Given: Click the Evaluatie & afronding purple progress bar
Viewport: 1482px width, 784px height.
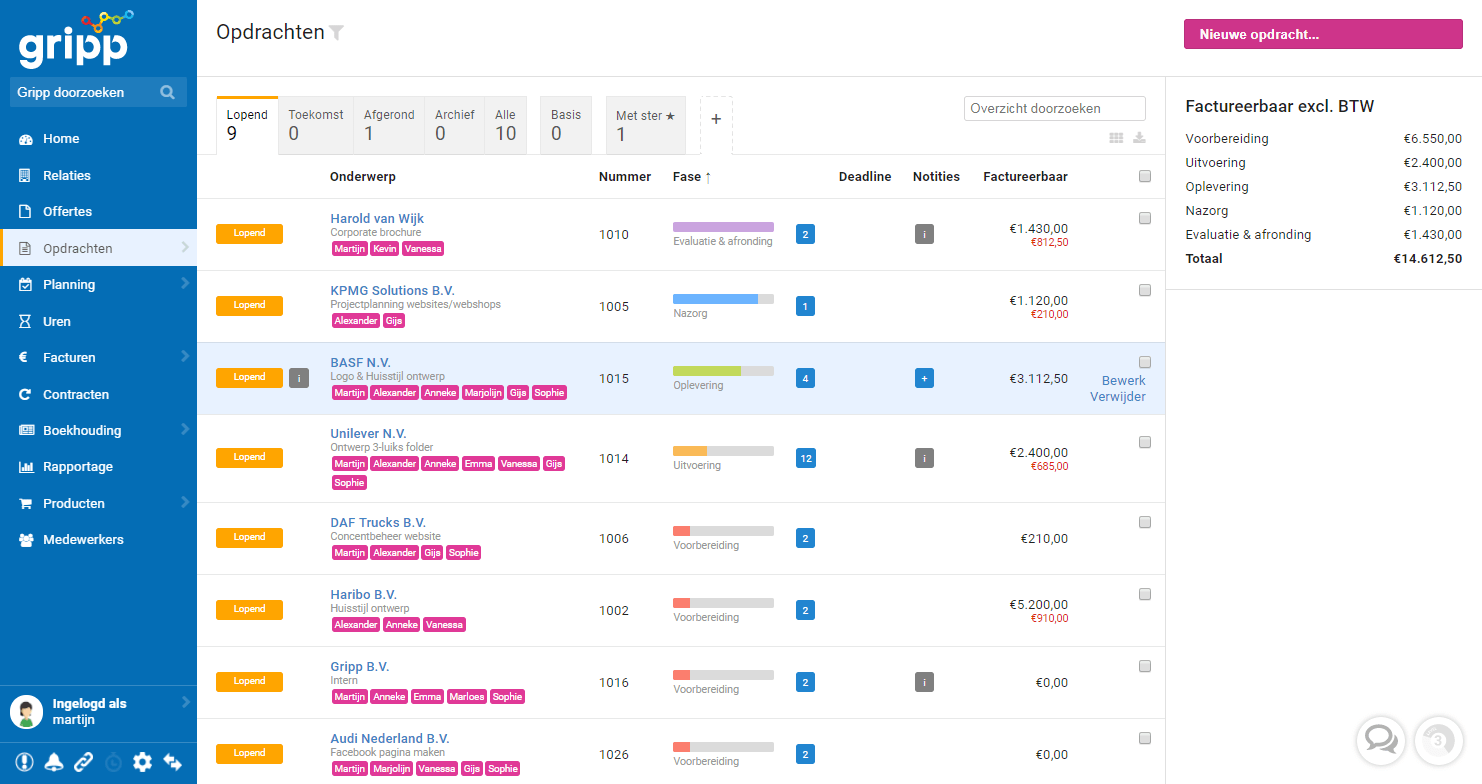Looking at the screenshot, I should coord(723,227).
